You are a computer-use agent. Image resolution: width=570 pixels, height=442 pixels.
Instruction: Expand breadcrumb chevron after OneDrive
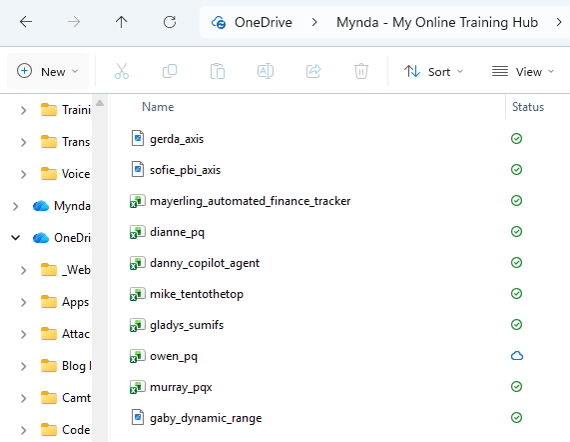pyautogui.click(x=314, y=23)
